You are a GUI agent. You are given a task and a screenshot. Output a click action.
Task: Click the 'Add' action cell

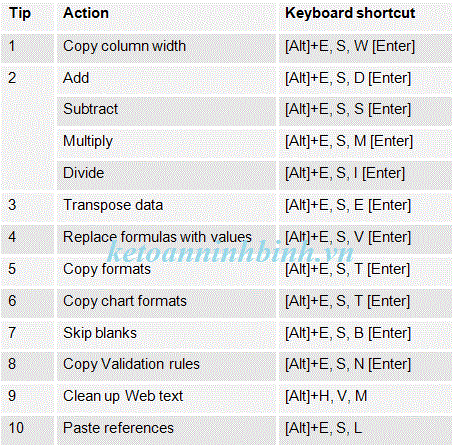(166, 80)
